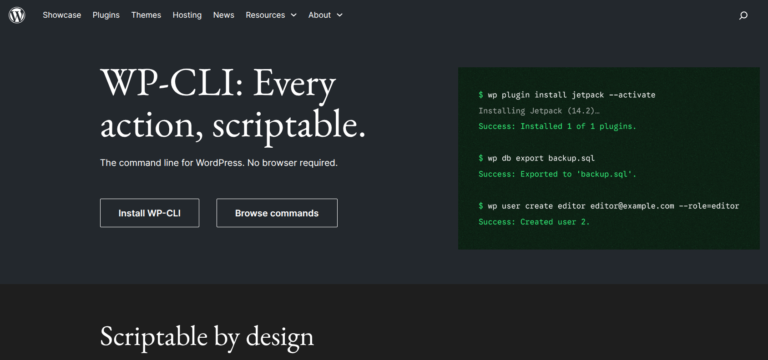Screen dimensions: 768x360
Task: Select the 'The command line for WordPress' tagline
Action: 218,163
